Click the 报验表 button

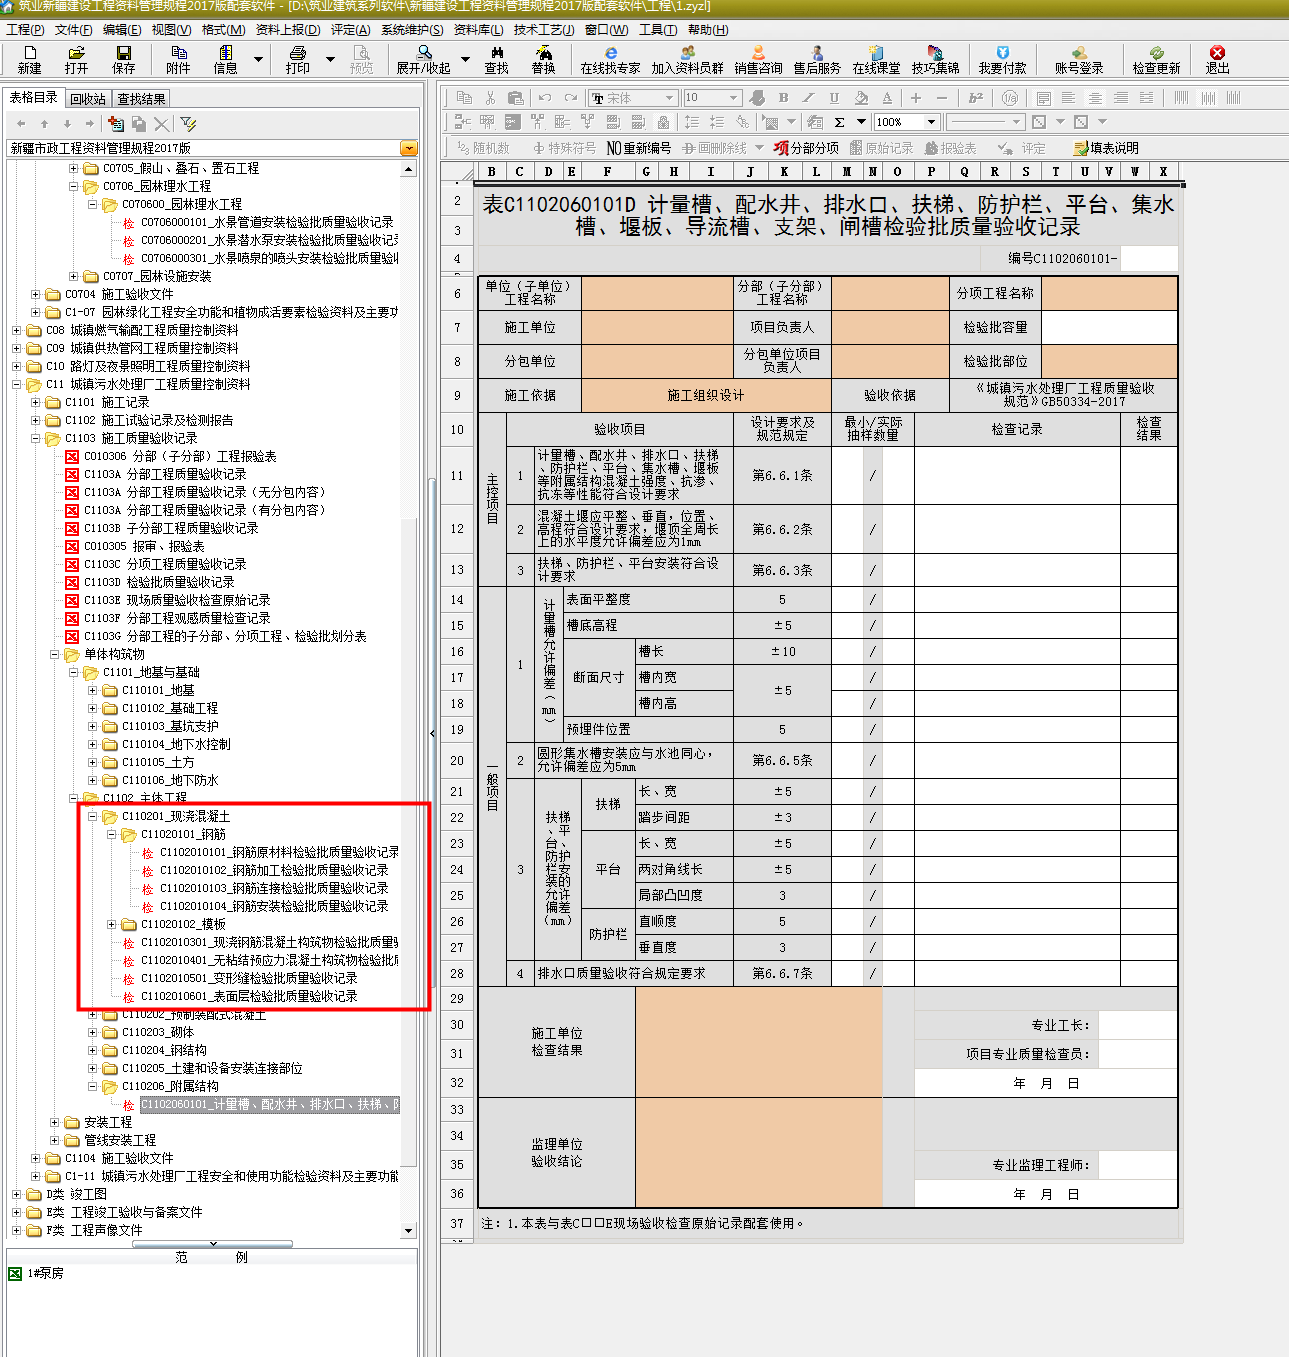(950, 148)
